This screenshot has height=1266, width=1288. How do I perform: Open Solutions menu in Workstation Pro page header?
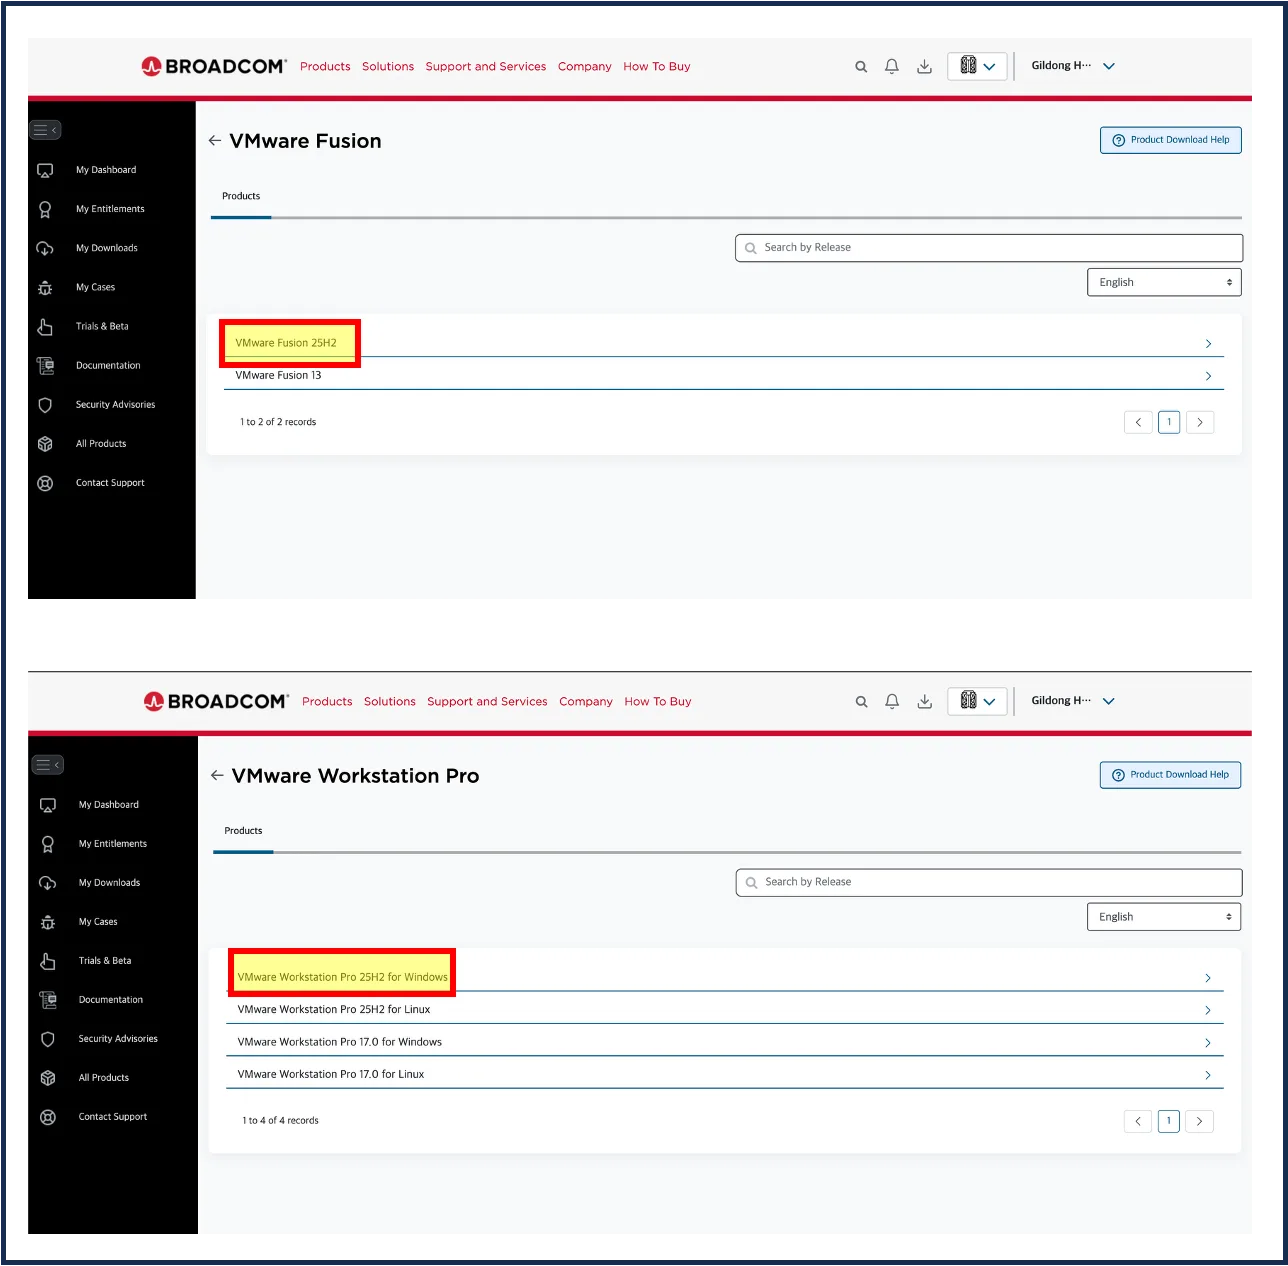click(390, 702)
